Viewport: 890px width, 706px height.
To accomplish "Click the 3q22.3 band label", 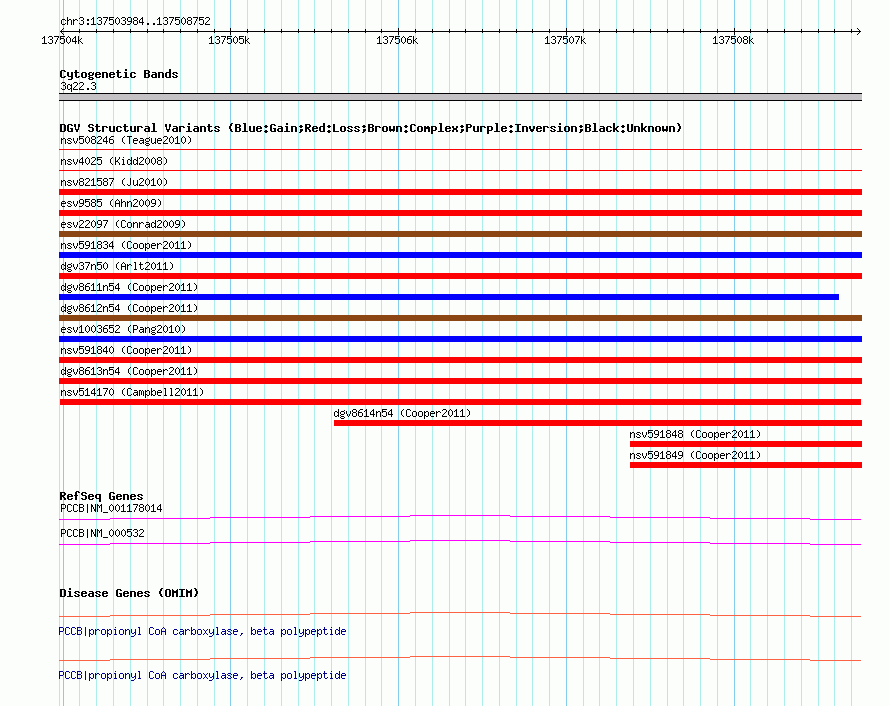I will pyautogui.click(x=78, y=86).
